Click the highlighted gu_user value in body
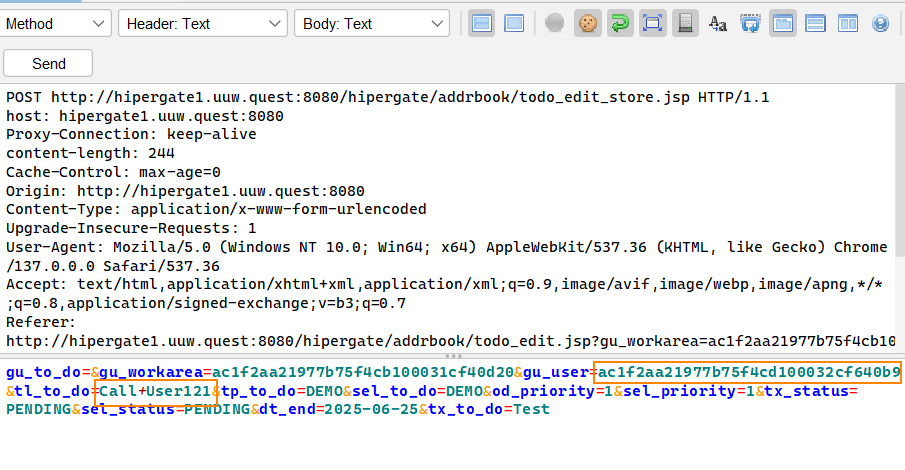 748,372
